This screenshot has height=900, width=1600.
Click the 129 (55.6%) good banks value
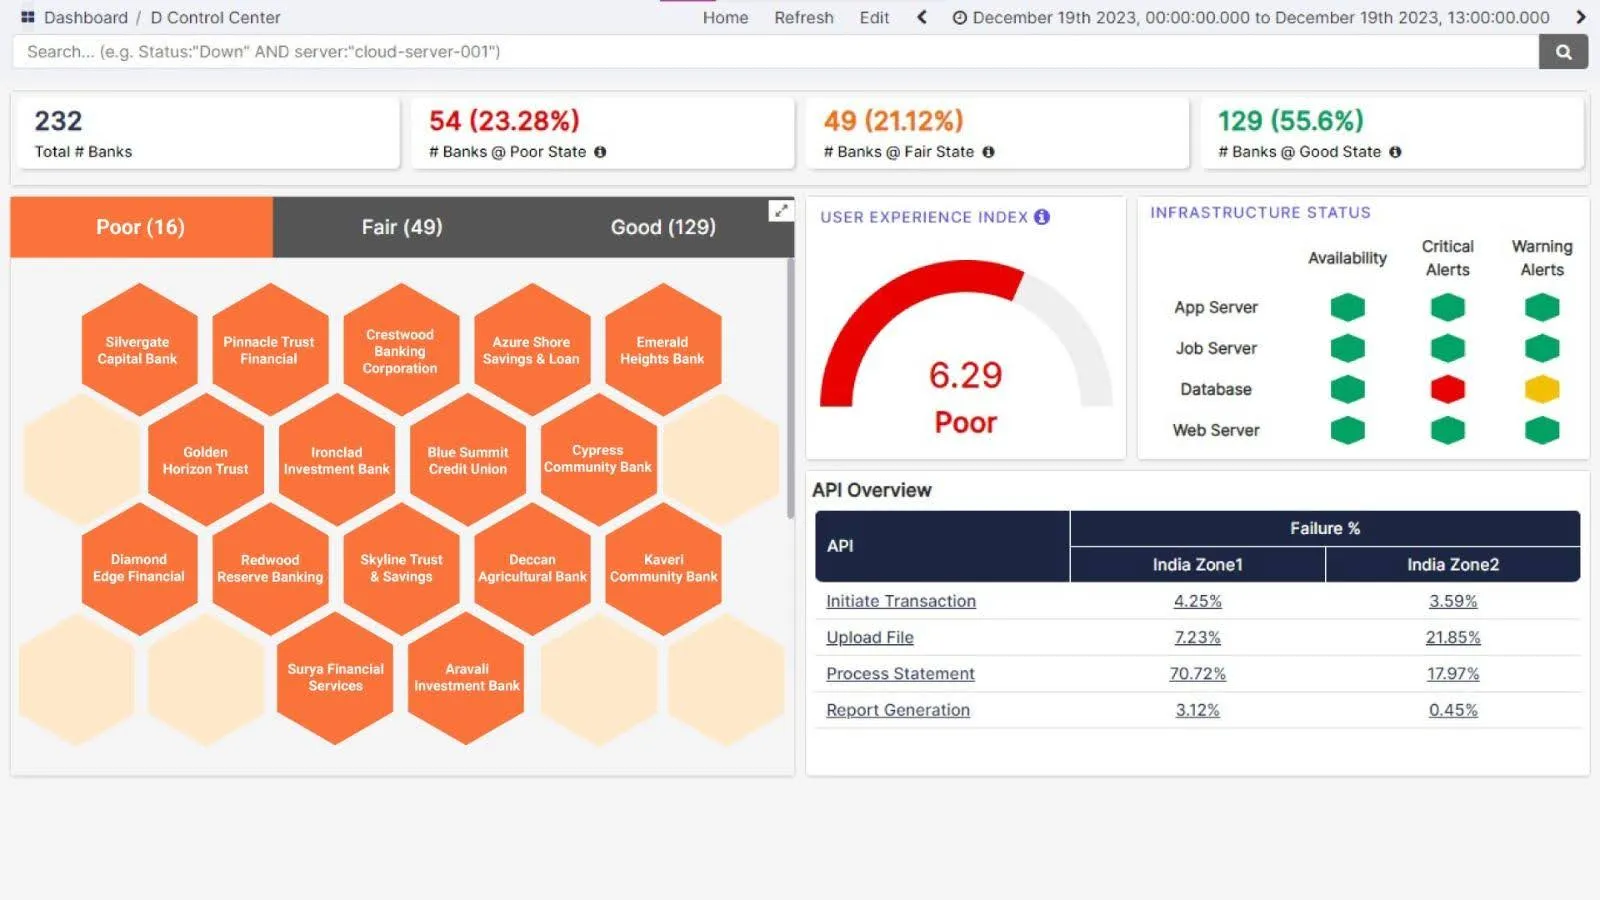tap(1290, 121)
